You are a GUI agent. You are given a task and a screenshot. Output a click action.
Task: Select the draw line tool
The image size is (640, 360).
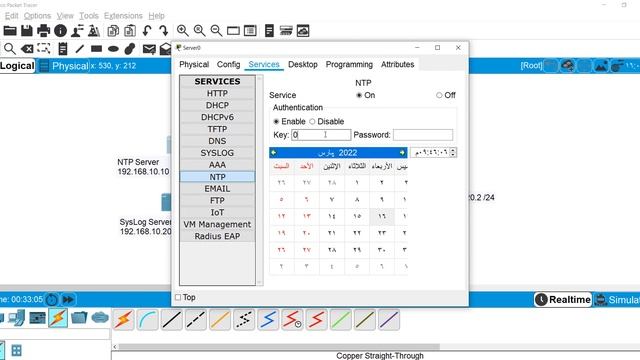click(80, 49)
